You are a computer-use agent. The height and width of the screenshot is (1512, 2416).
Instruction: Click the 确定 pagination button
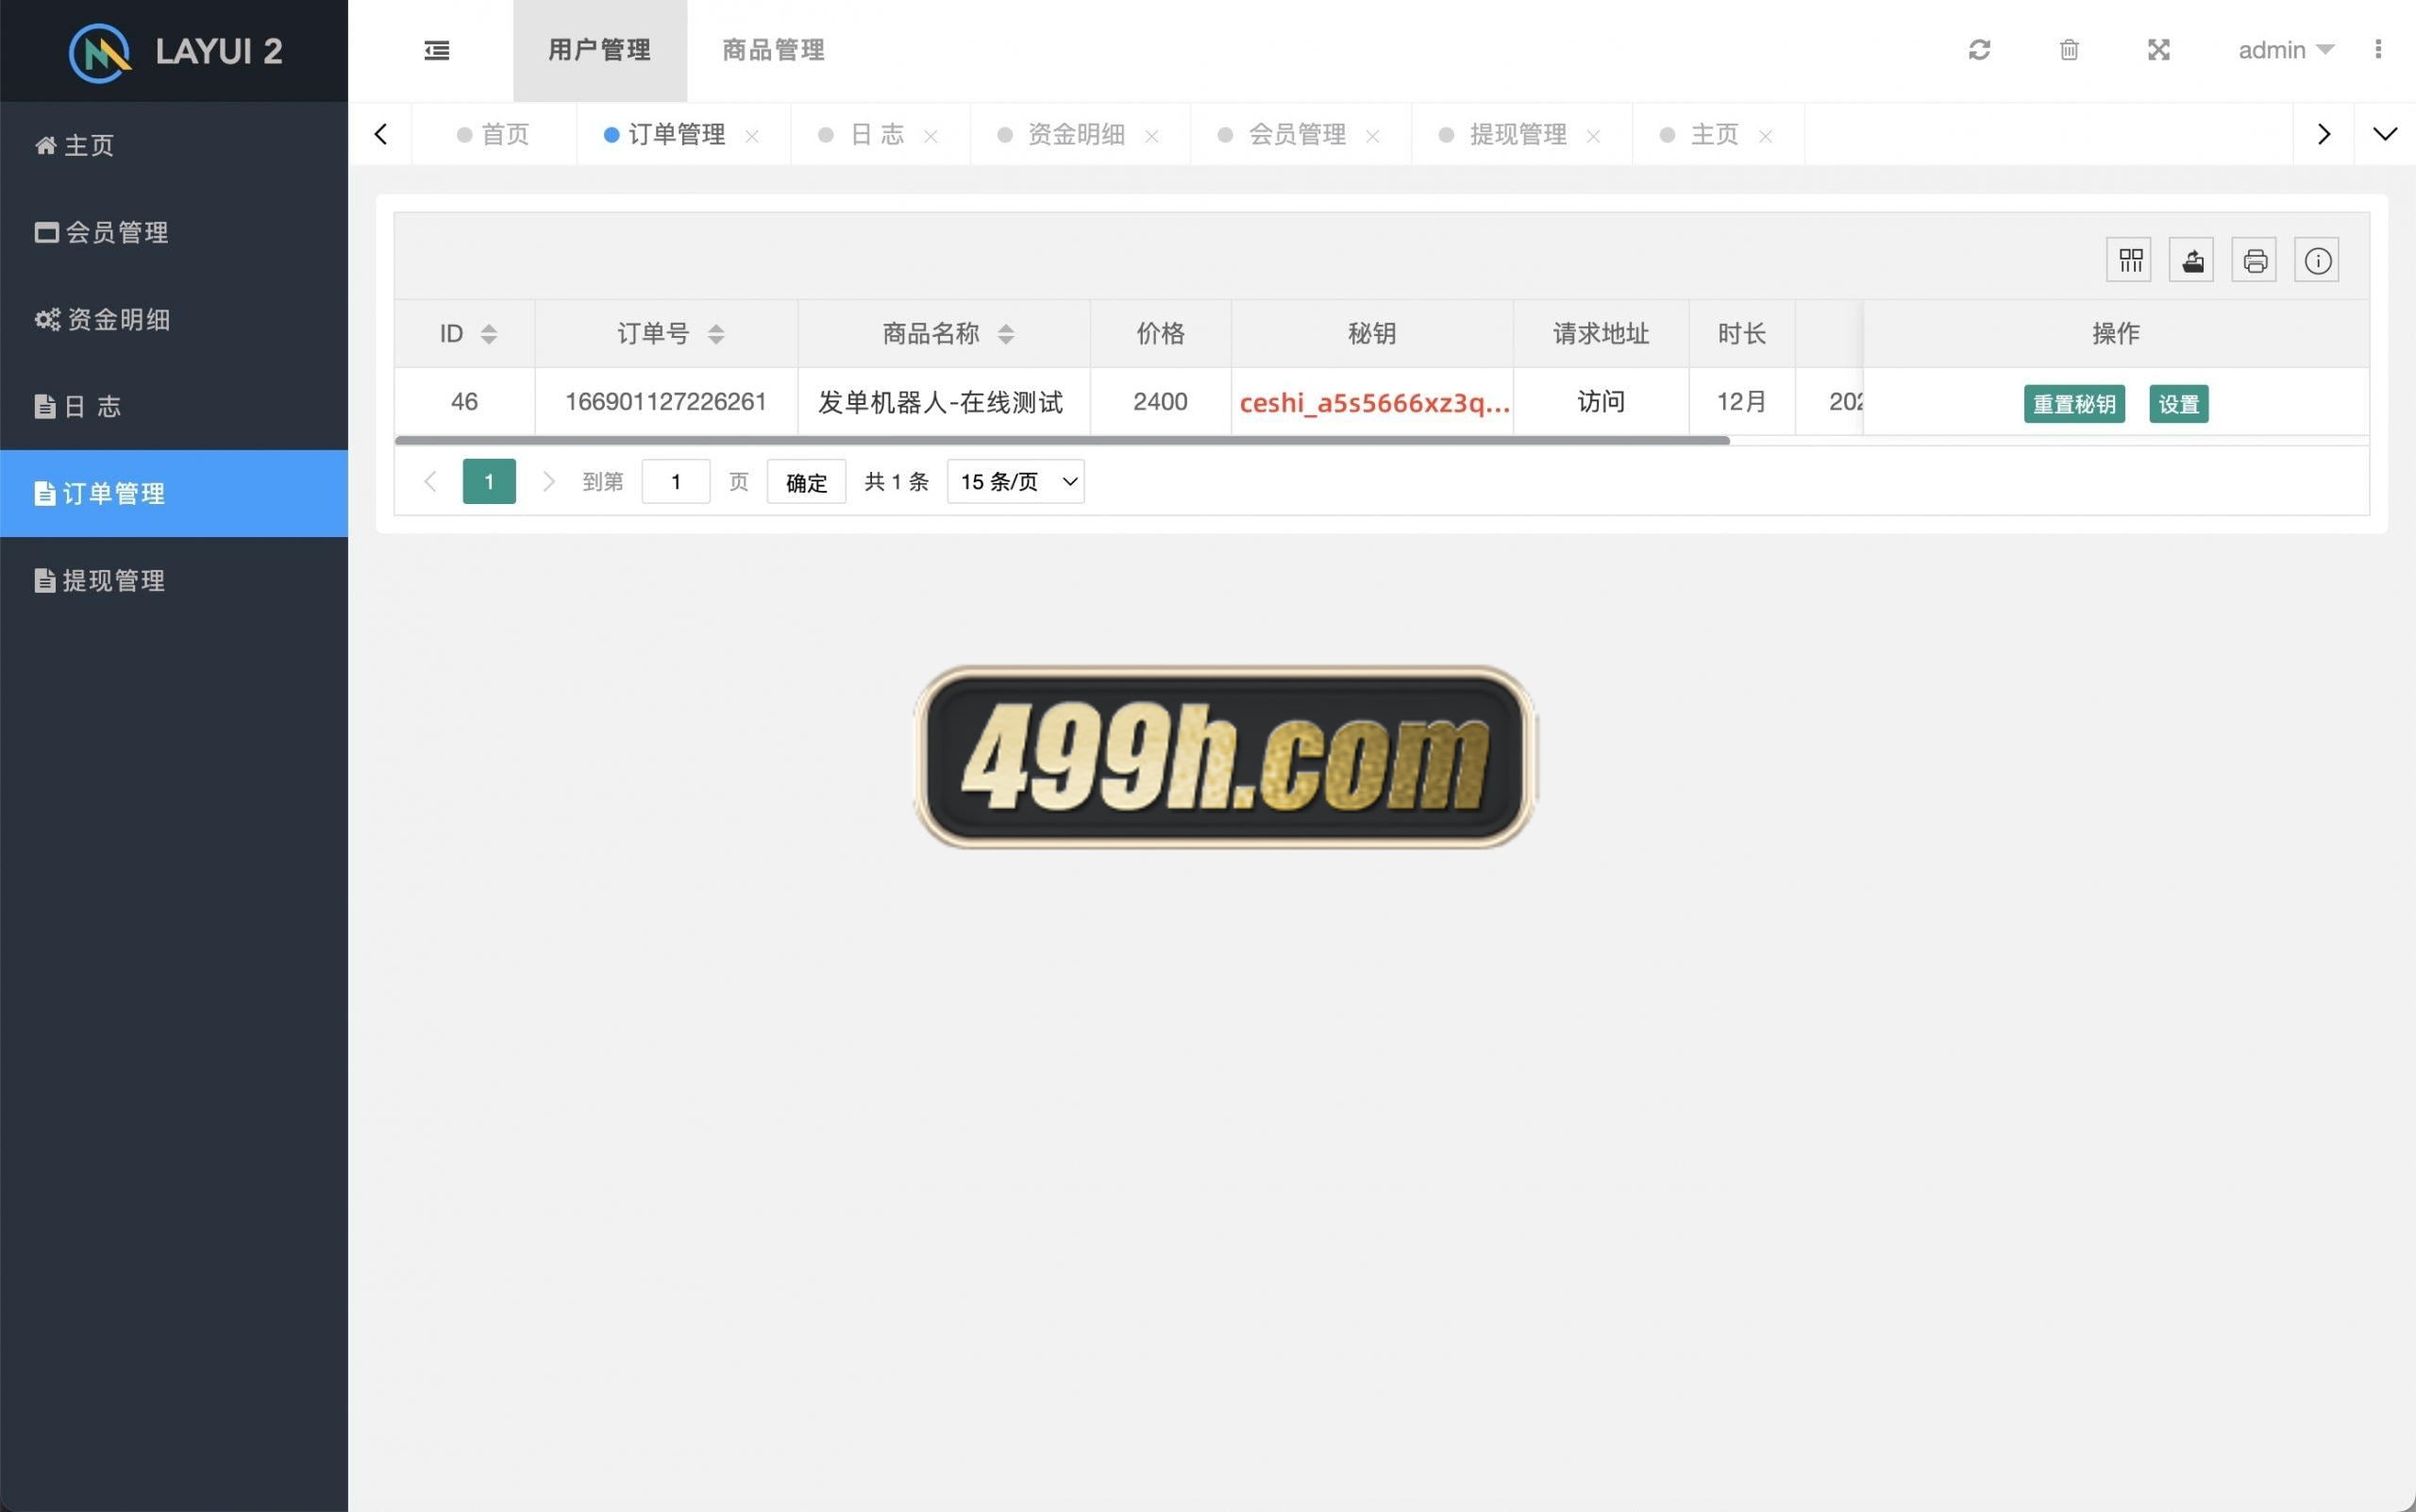click(x=806, y=482)
